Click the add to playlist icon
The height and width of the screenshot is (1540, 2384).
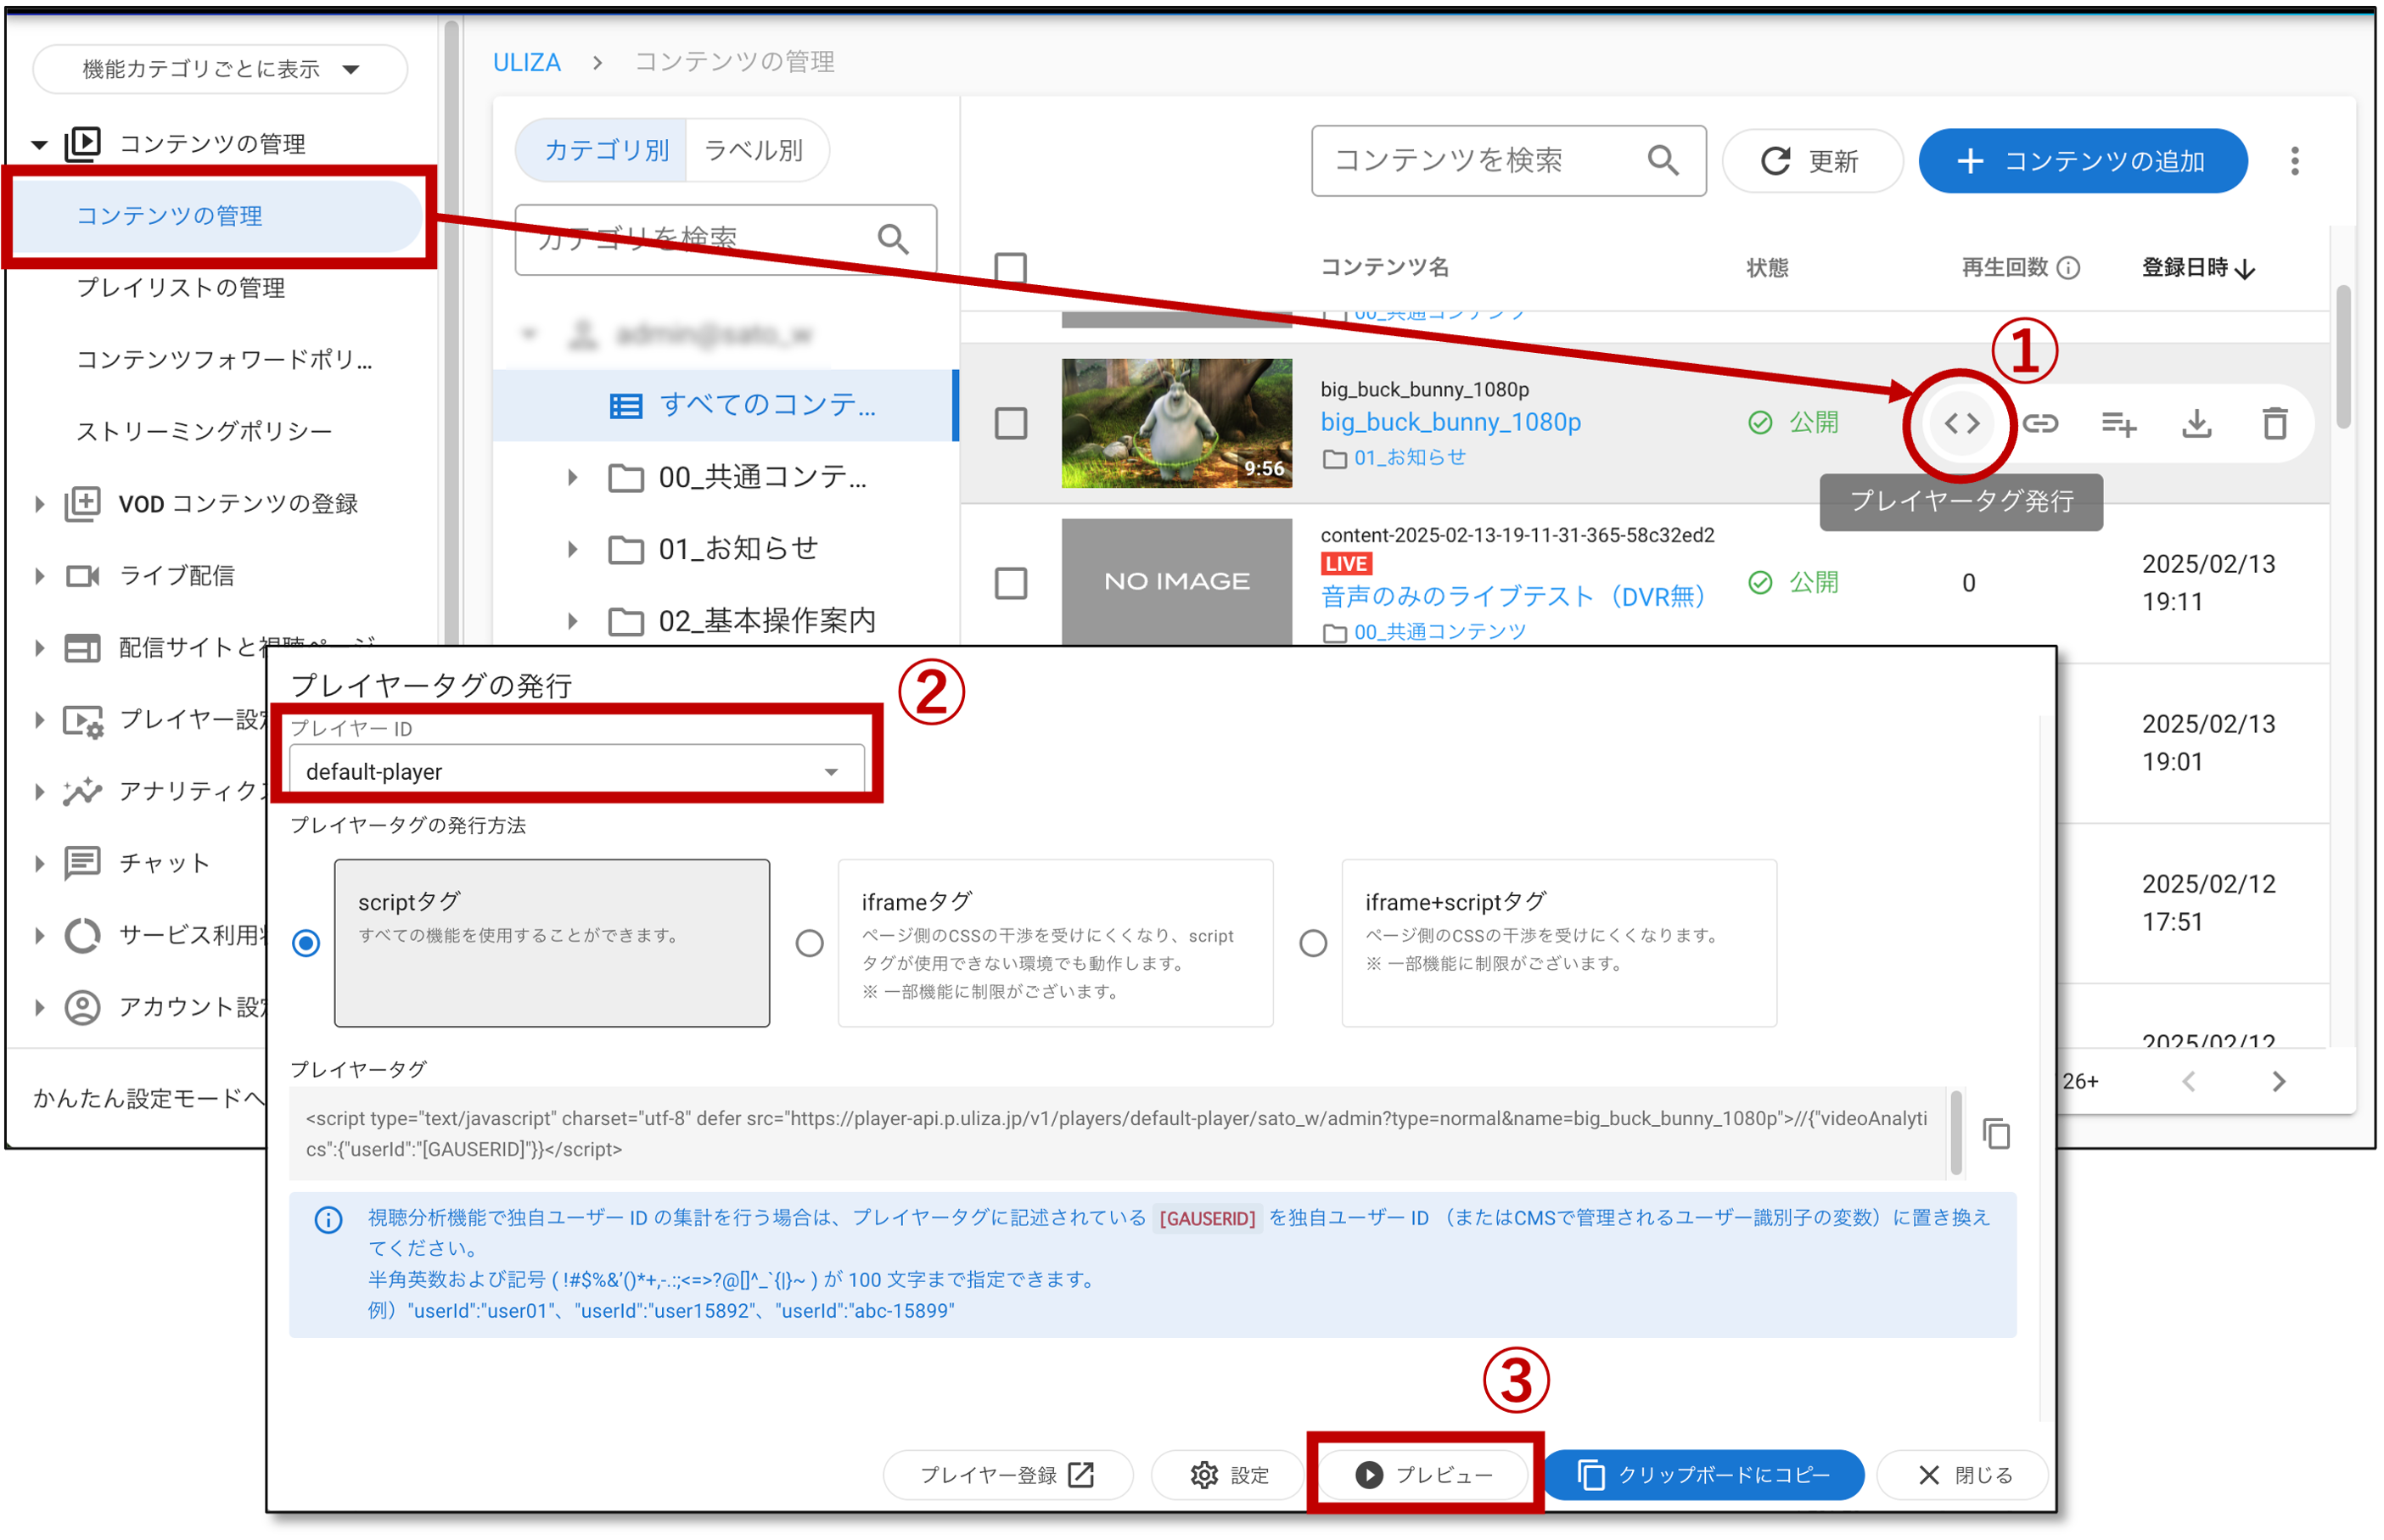(x=2118, y=424)
